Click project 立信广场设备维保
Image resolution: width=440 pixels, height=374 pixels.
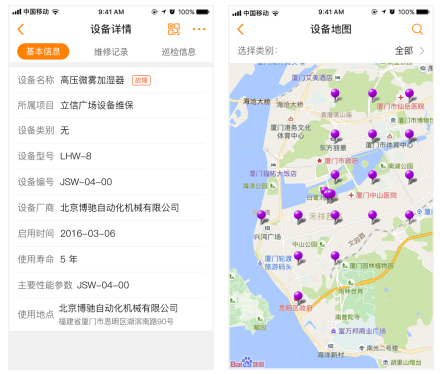(97, 105)
